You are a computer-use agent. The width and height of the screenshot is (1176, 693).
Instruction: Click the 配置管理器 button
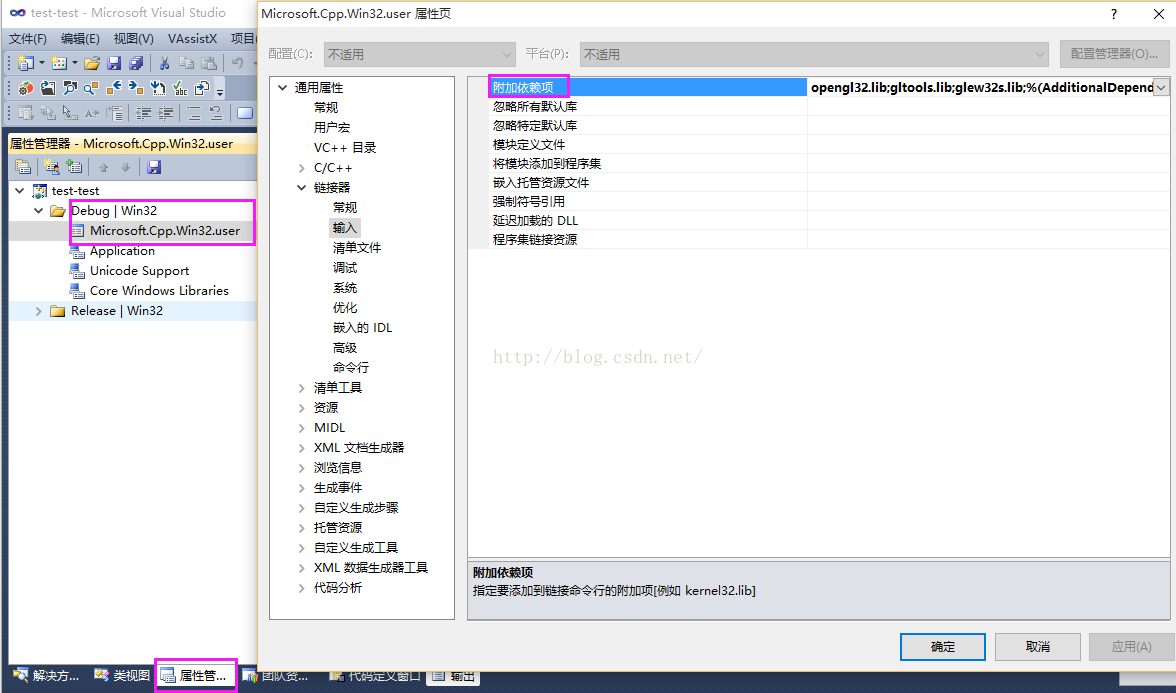1114,54
